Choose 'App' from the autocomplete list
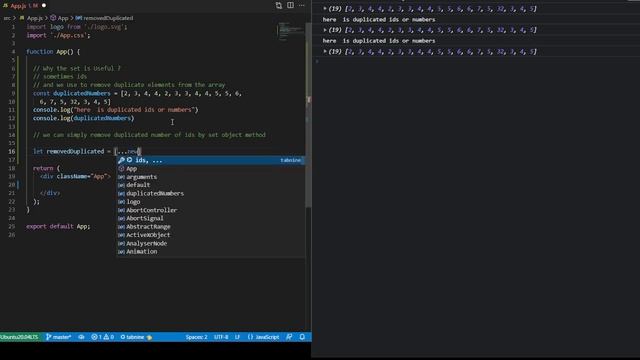This screenshot has height=360, width=640. [211, 169]
